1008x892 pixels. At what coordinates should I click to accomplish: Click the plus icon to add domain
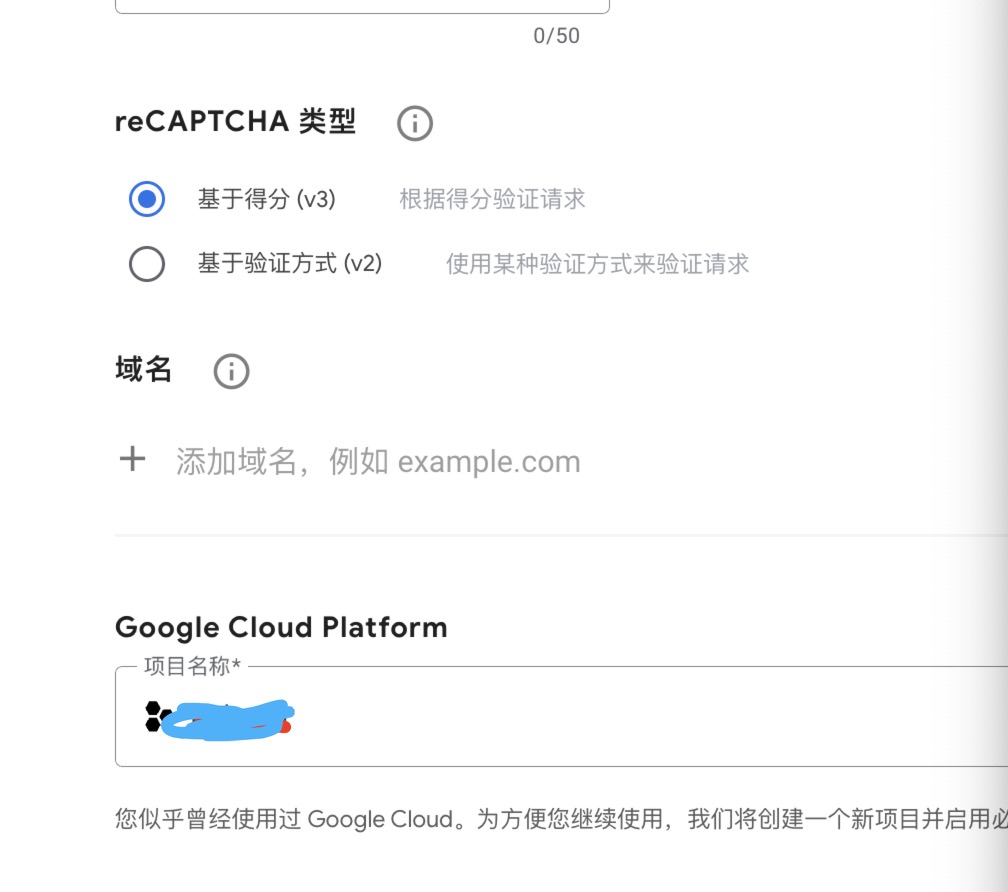click(132, 459)
